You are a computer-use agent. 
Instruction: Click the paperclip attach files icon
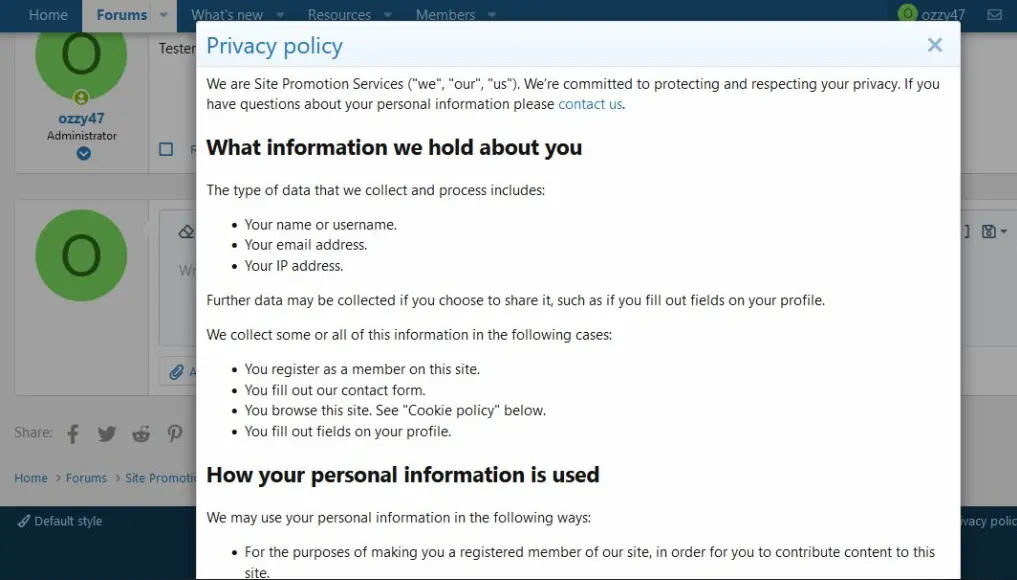[x=177, y=372]
